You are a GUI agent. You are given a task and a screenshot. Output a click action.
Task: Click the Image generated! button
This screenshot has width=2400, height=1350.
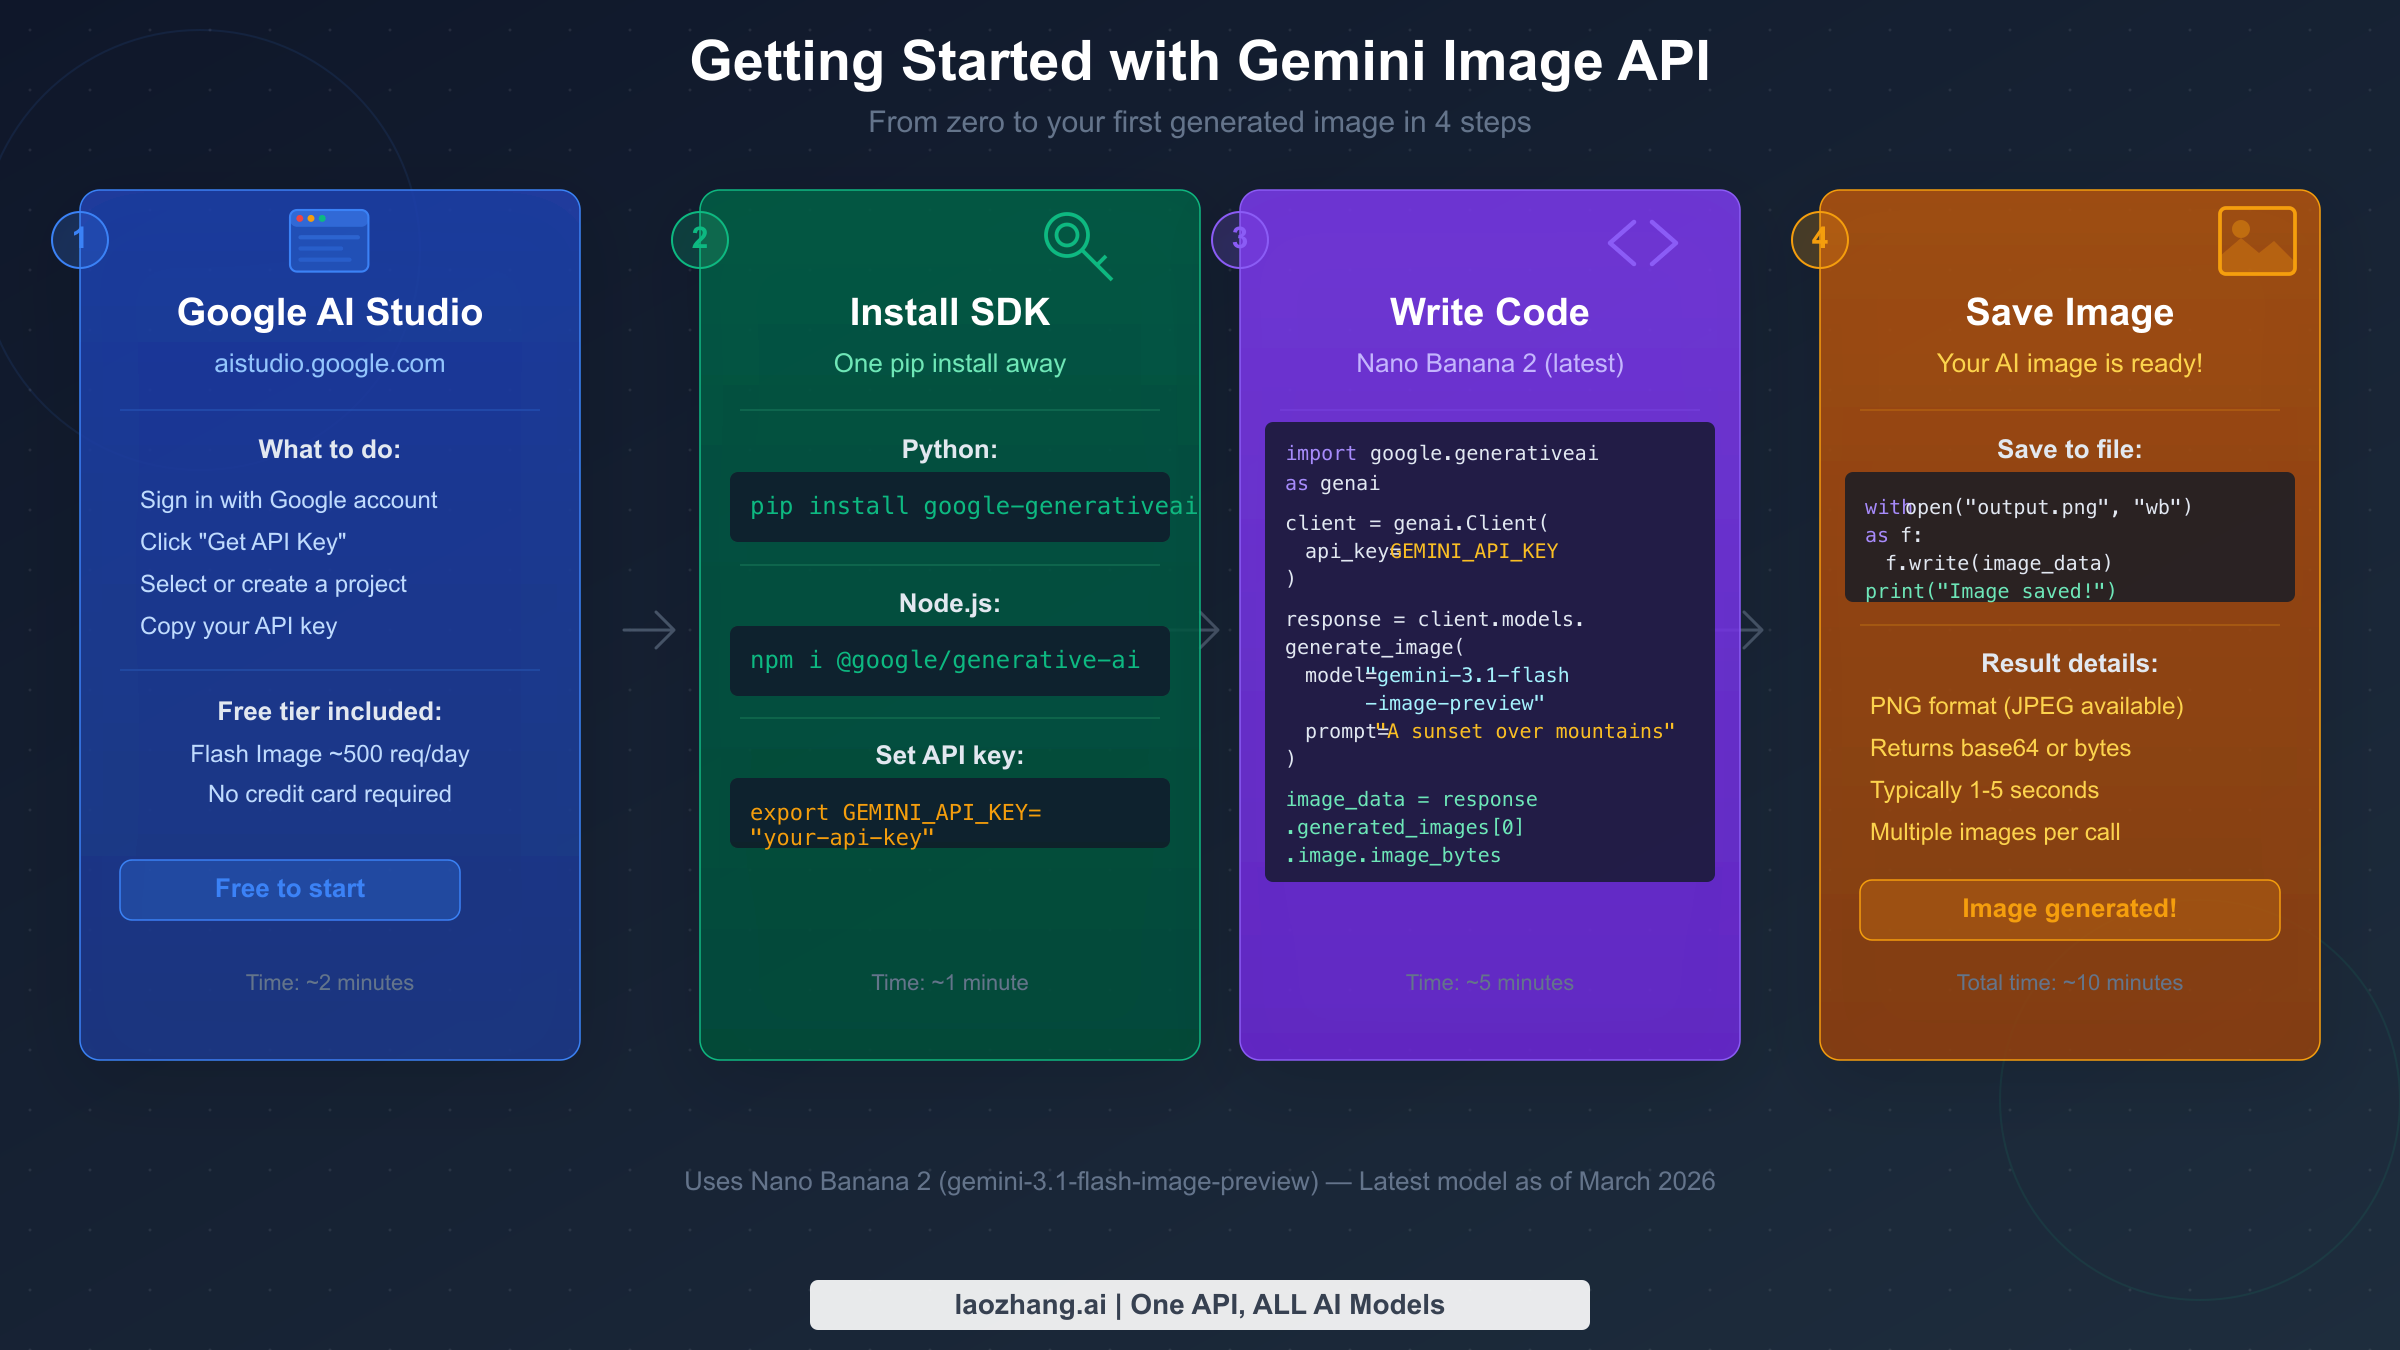(x=2069, y=909)
